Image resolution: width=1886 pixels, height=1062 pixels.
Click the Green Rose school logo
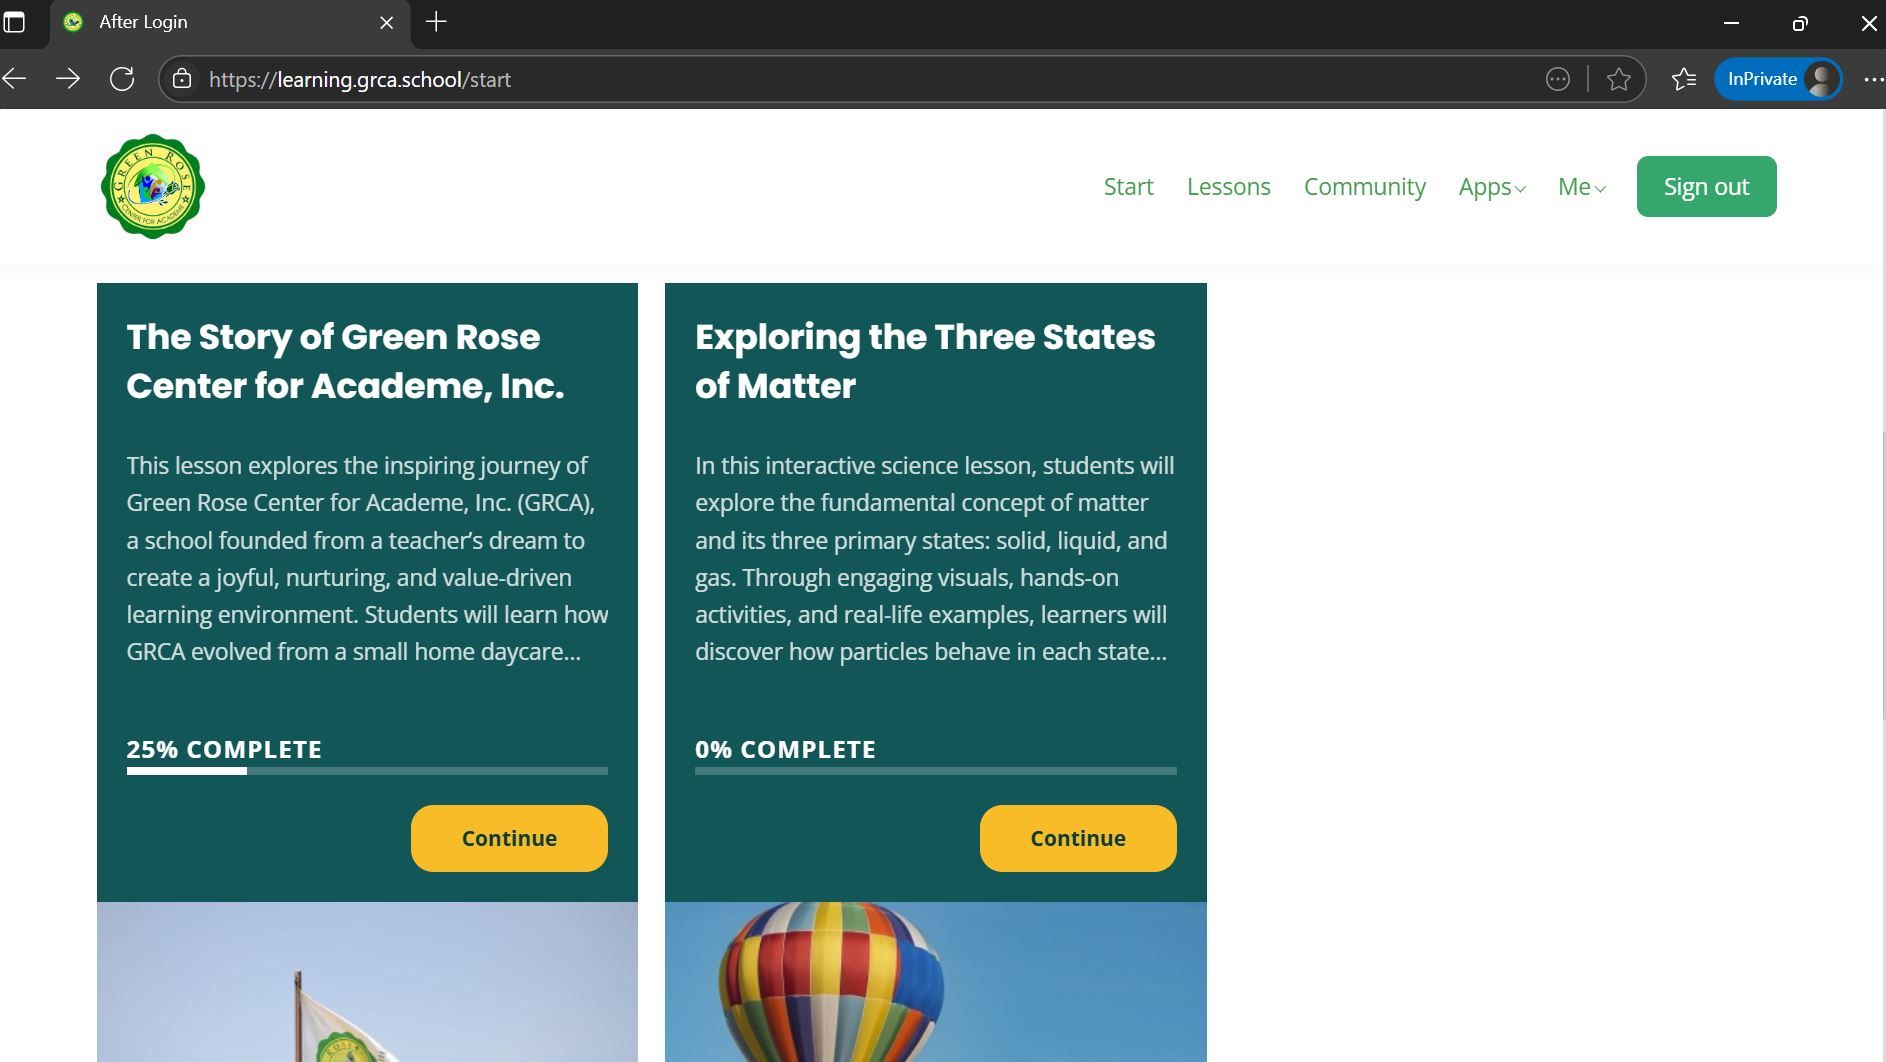pyautogui.click(x=153, y=187)
